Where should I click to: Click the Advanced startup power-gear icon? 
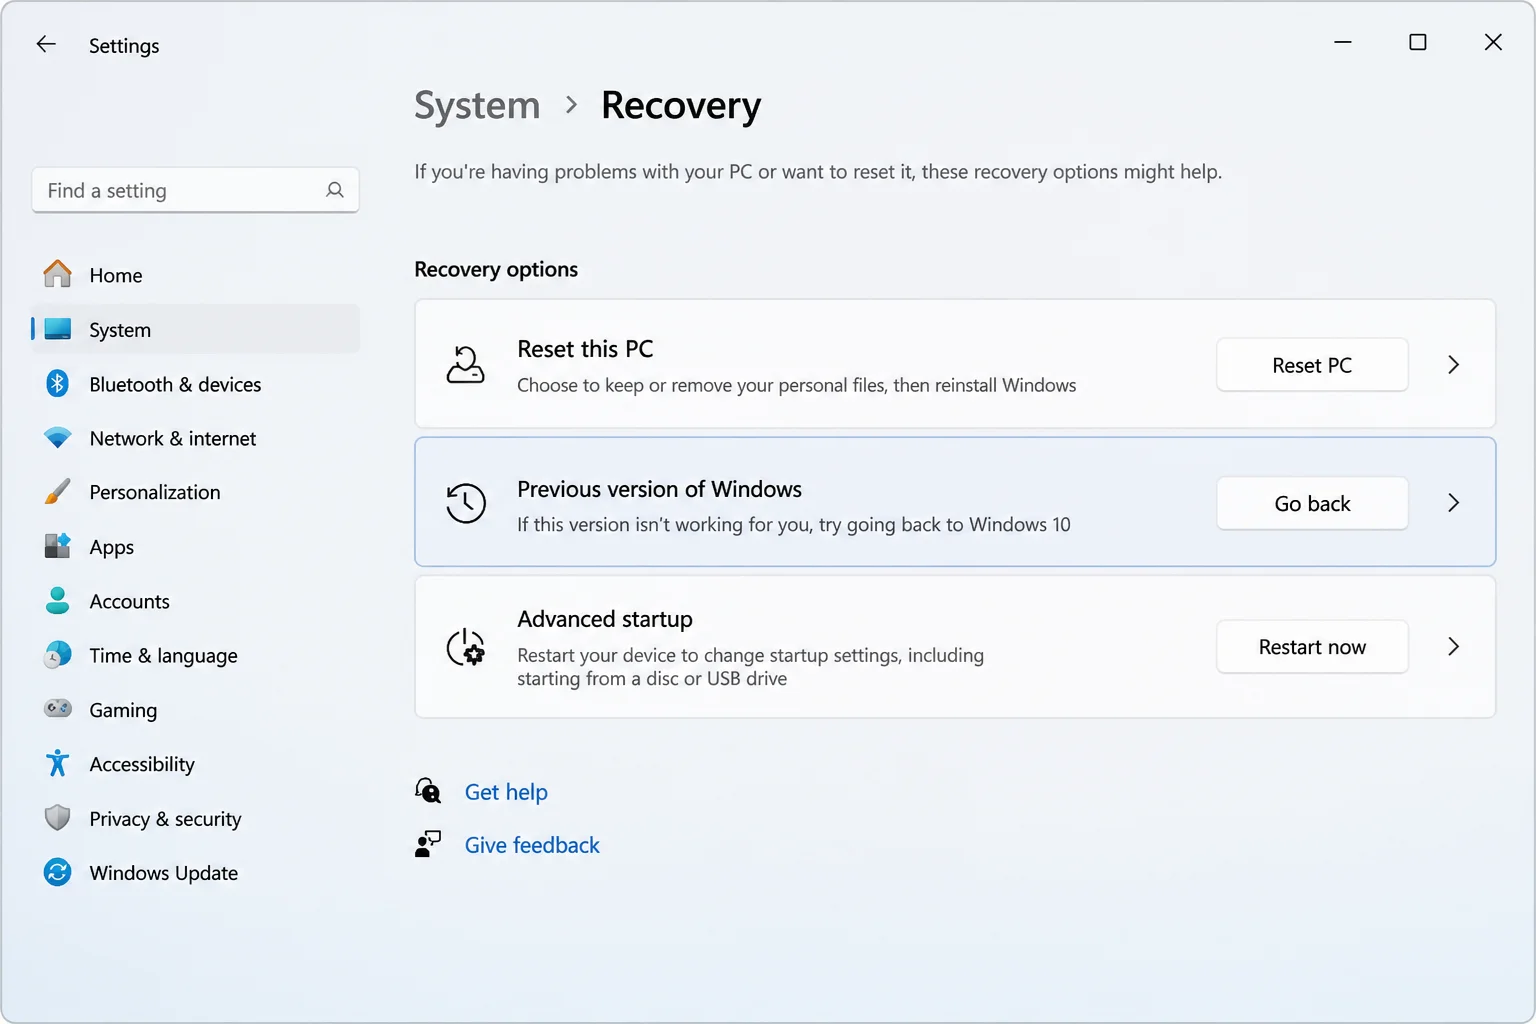(466, 647)
